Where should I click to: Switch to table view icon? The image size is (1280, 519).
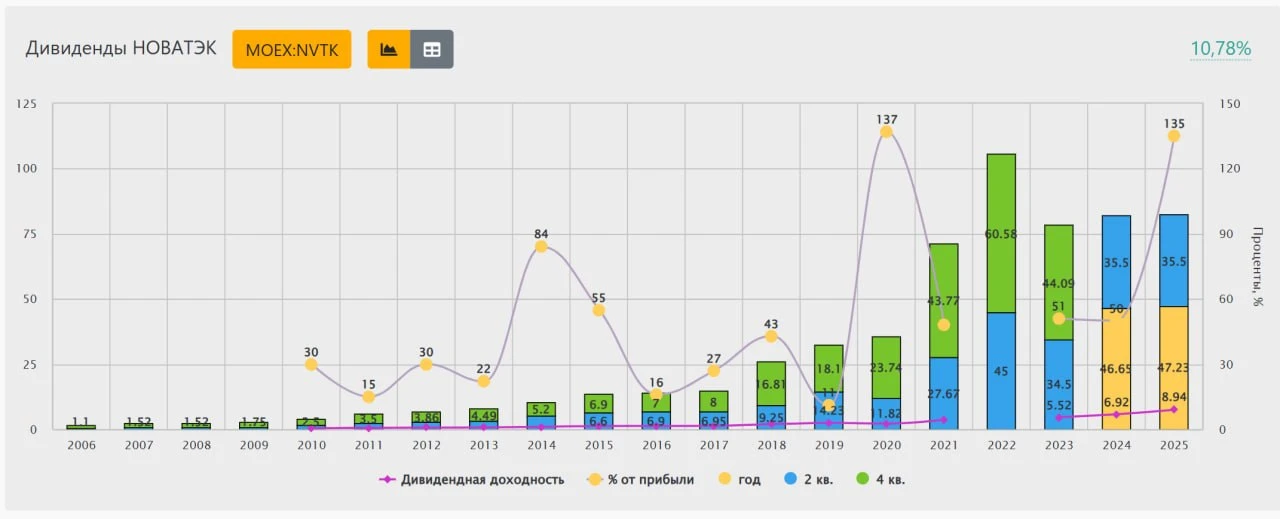[432, 49]
